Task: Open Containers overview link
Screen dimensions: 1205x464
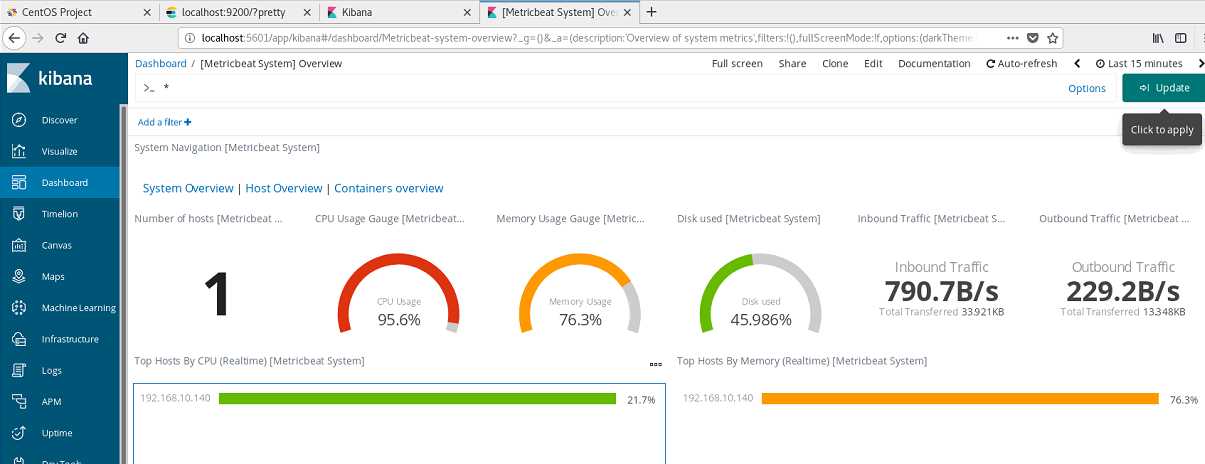Action: (388, 188)
